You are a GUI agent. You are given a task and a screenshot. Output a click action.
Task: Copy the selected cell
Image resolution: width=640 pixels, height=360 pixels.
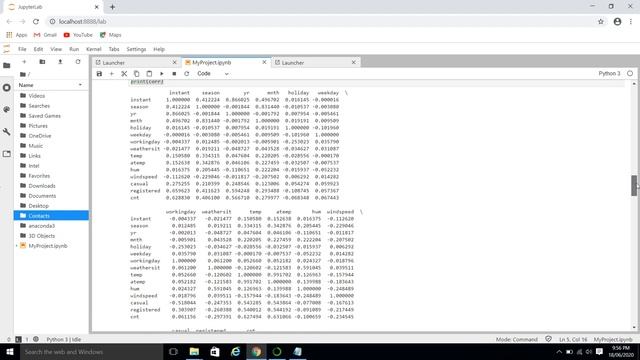[137, 74]
